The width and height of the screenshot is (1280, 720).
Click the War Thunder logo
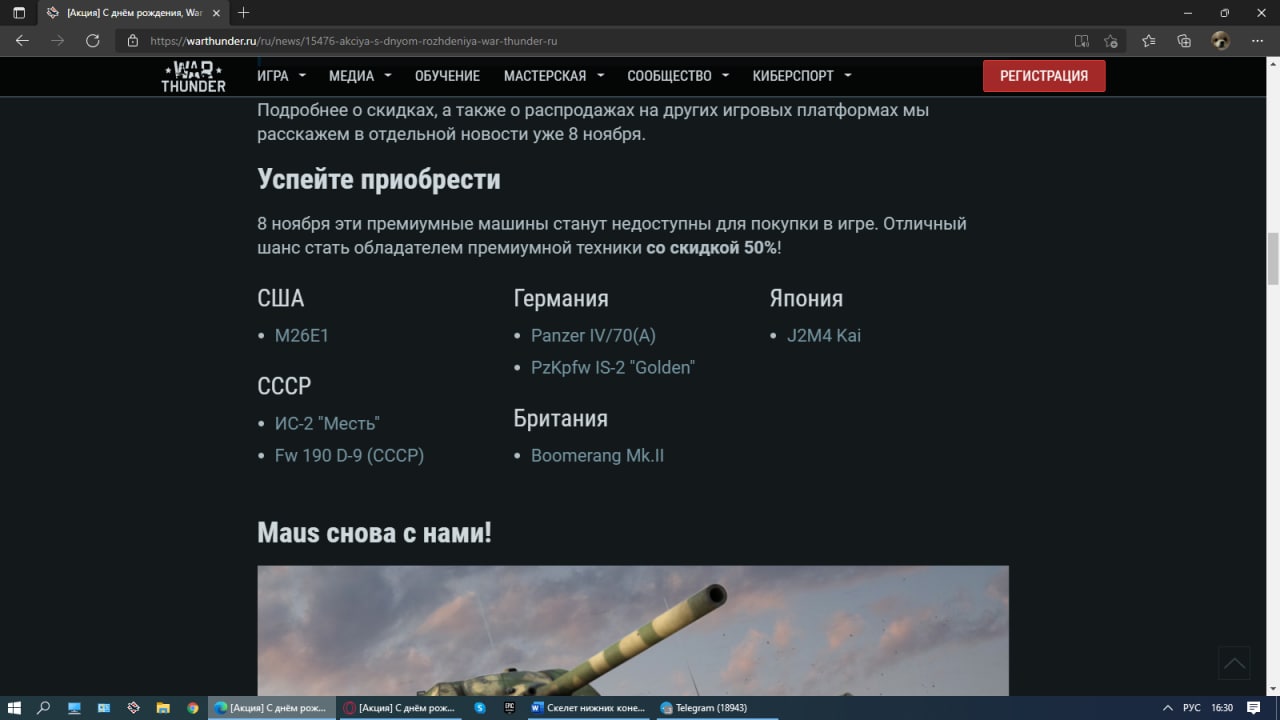click(x=194, y=76)
